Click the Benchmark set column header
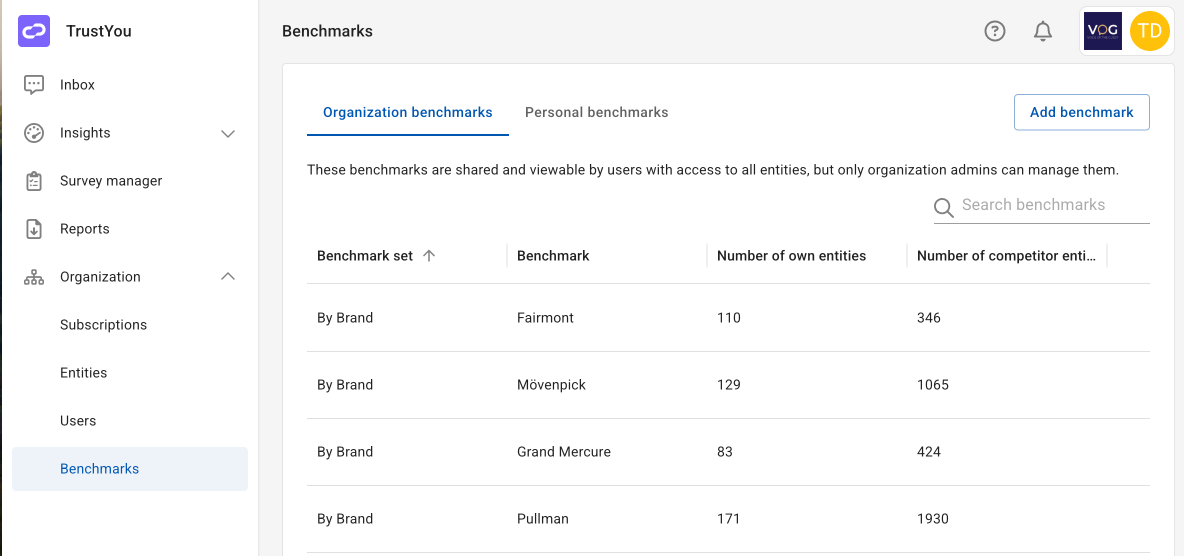The width and height of the screenshot is (1184, 556). 365,255
